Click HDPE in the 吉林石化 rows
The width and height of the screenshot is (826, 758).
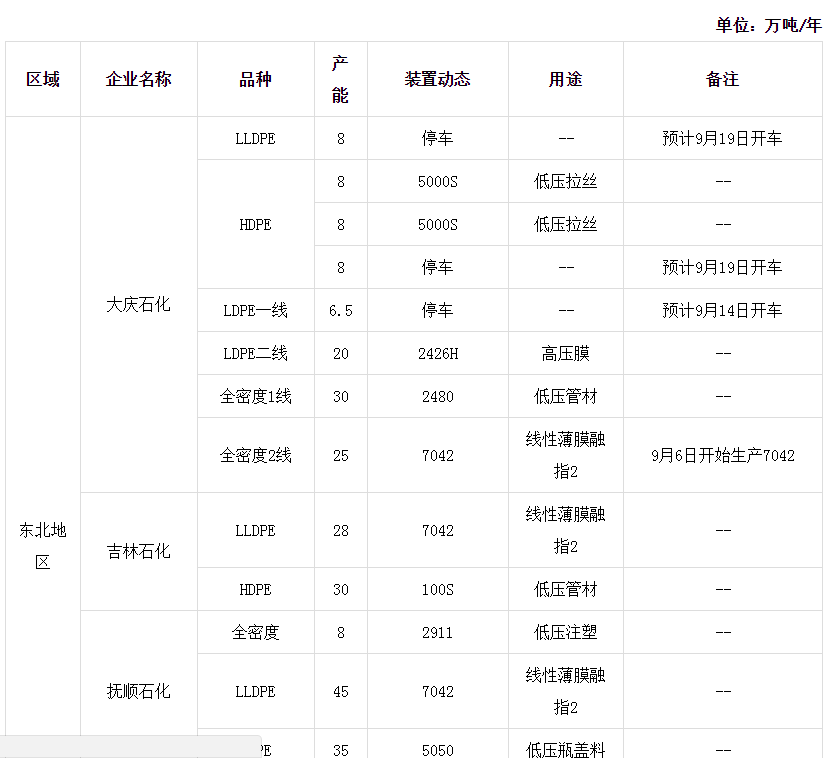tap(255, 589)
